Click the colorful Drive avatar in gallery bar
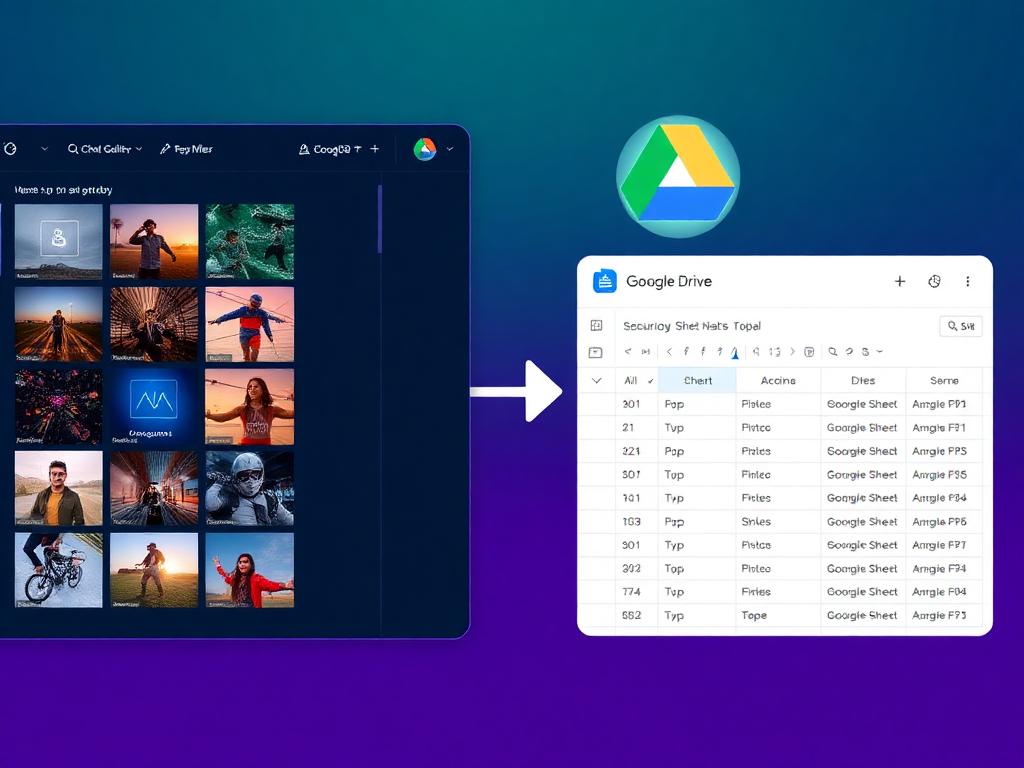The height and width of the screenshot is (768, 1024). click(x=425, y=150)
